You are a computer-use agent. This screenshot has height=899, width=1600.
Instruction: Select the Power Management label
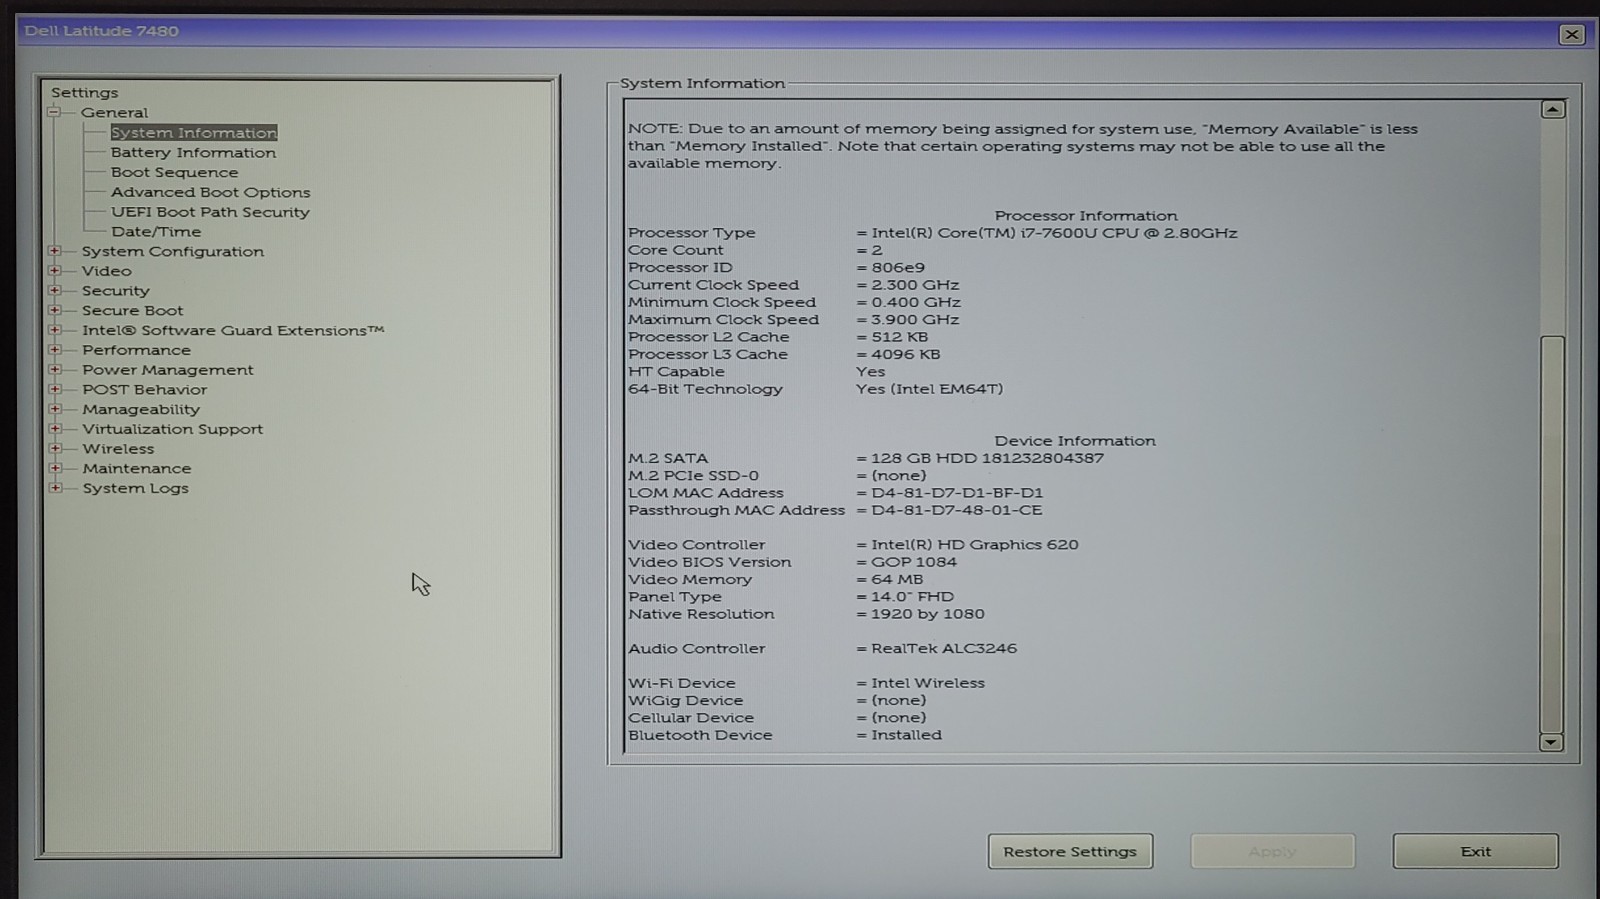168,370
